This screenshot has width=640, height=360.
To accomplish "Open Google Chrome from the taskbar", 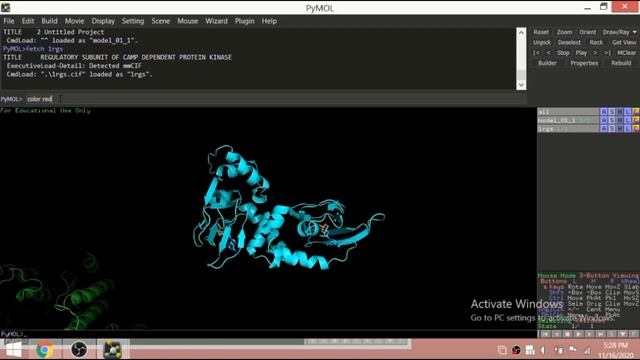I will [45, 350].
